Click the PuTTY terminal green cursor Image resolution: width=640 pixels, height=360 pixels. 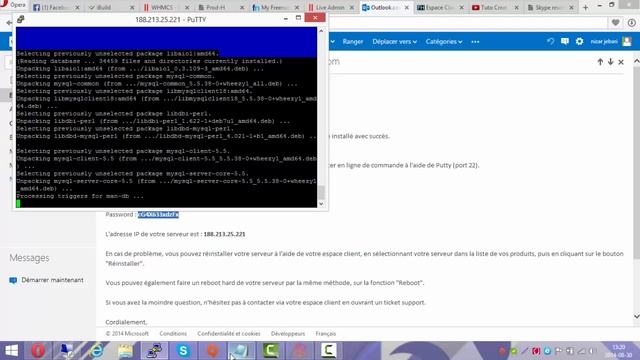(18, 203)
